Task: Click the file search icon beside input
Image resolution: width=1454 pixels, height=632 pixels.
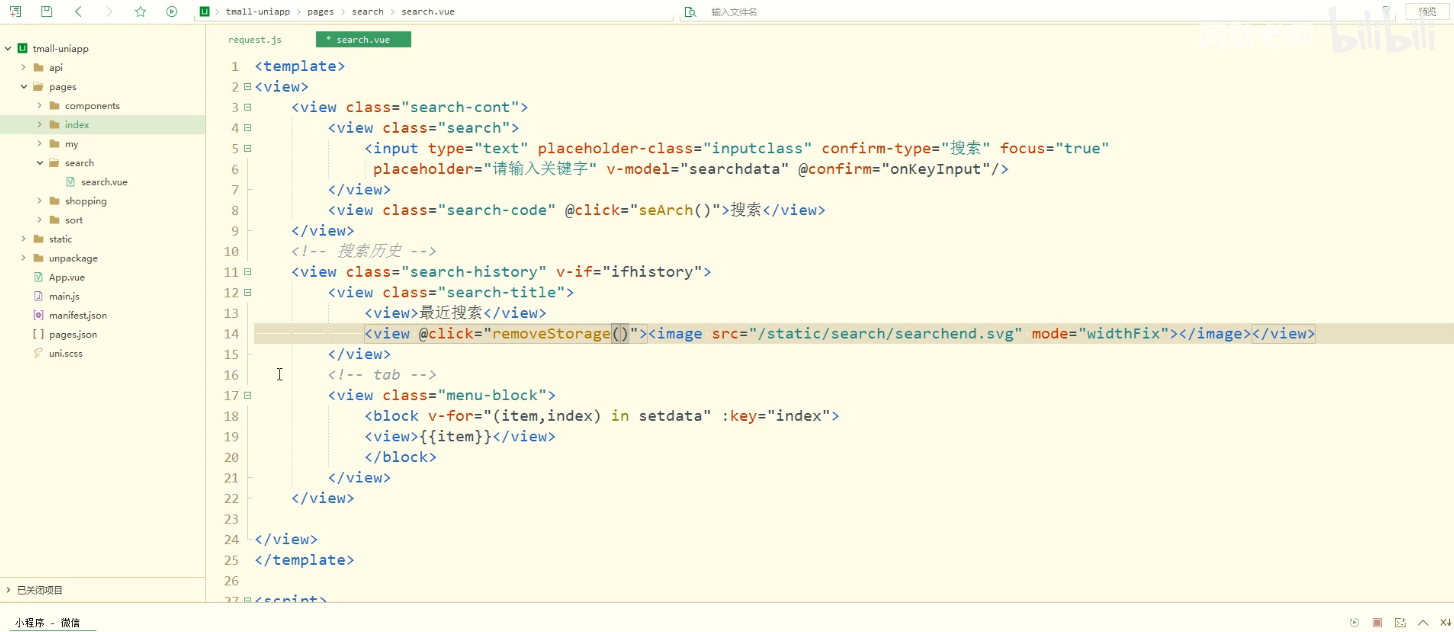Action: pyautogui.click(x=689, y=12)
